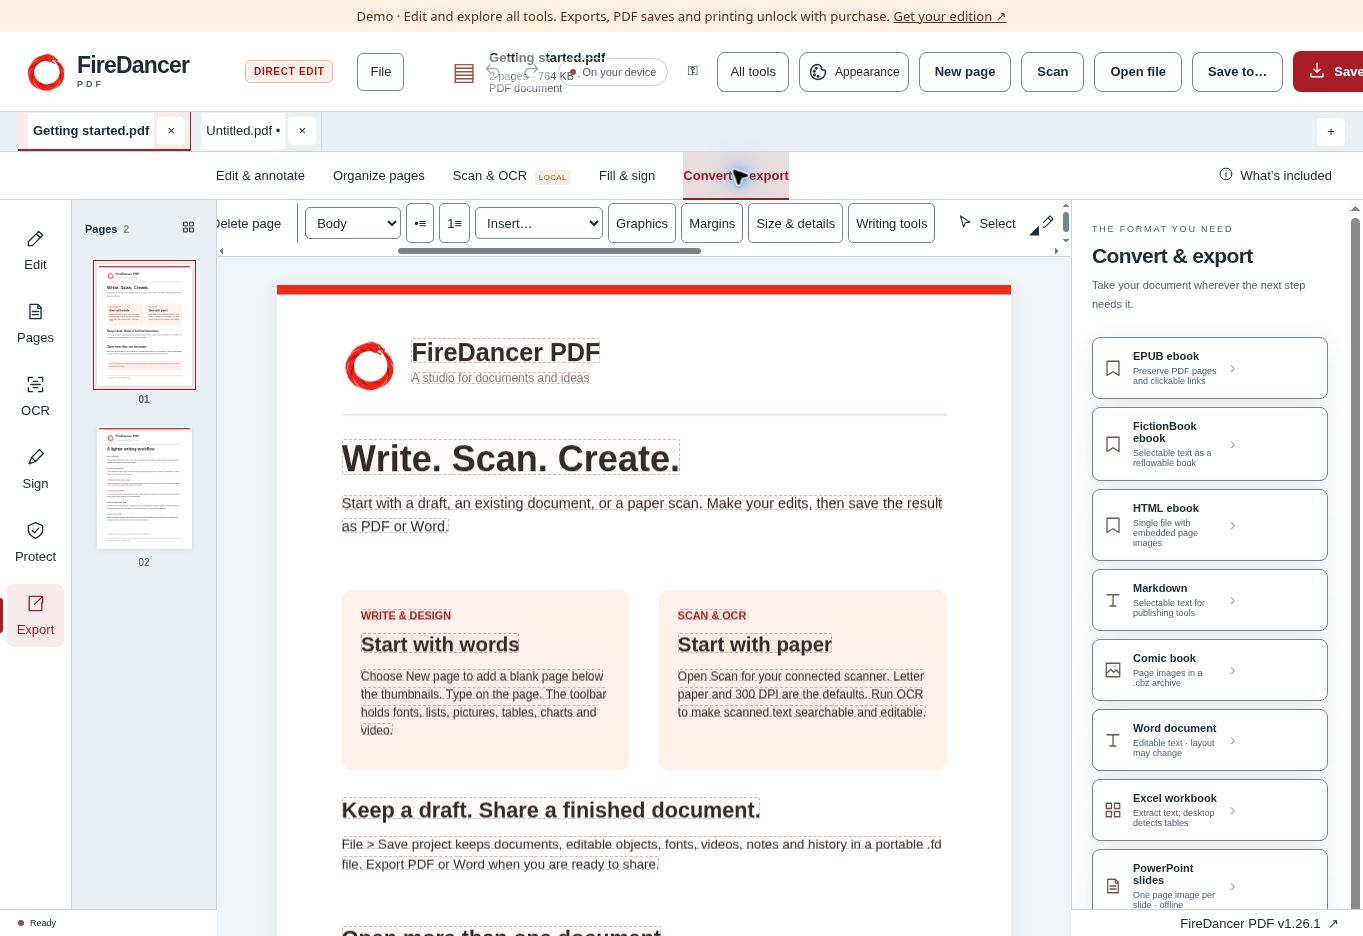
Task: Click the All tools button
Action: tap(753, 72)
